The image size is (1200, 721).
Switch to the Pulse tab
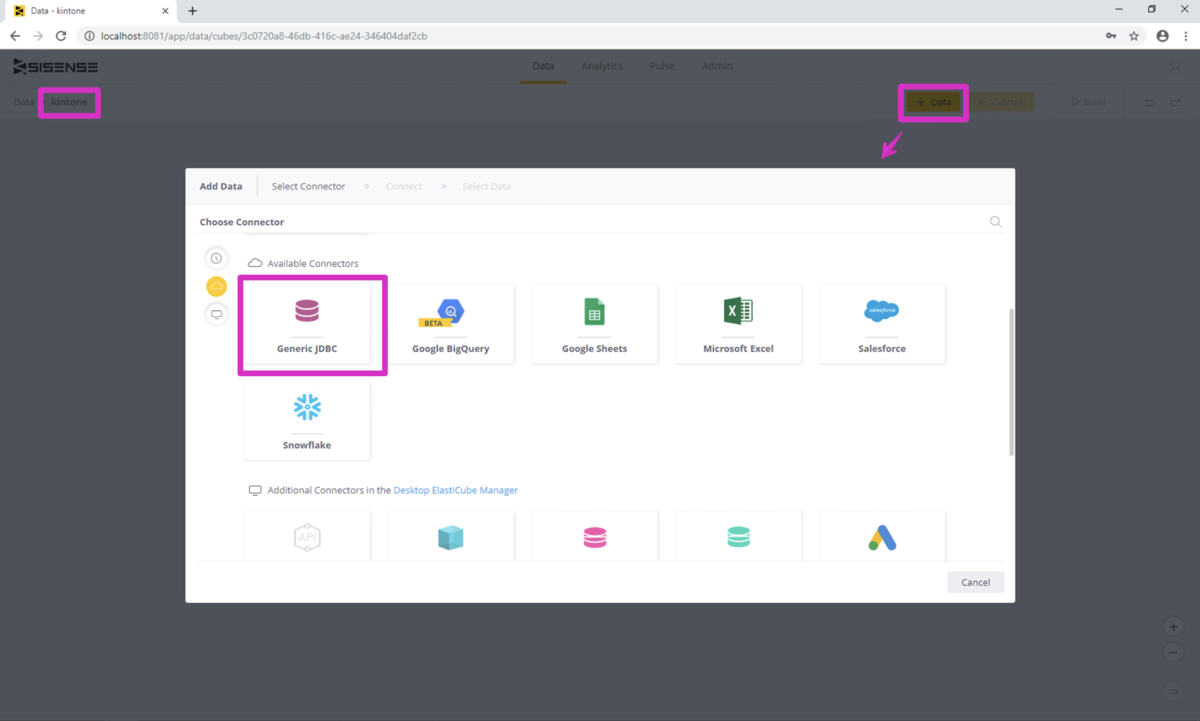[662, 66]
